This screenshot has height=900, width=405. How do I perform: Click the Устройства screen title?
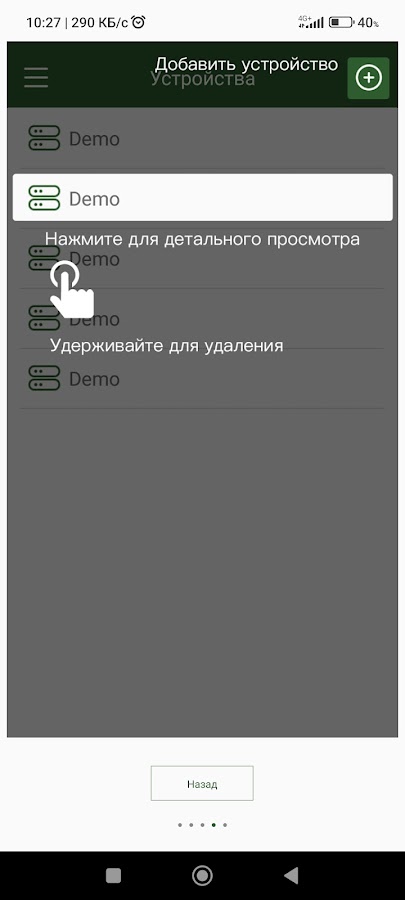click(x=202, y=78)
